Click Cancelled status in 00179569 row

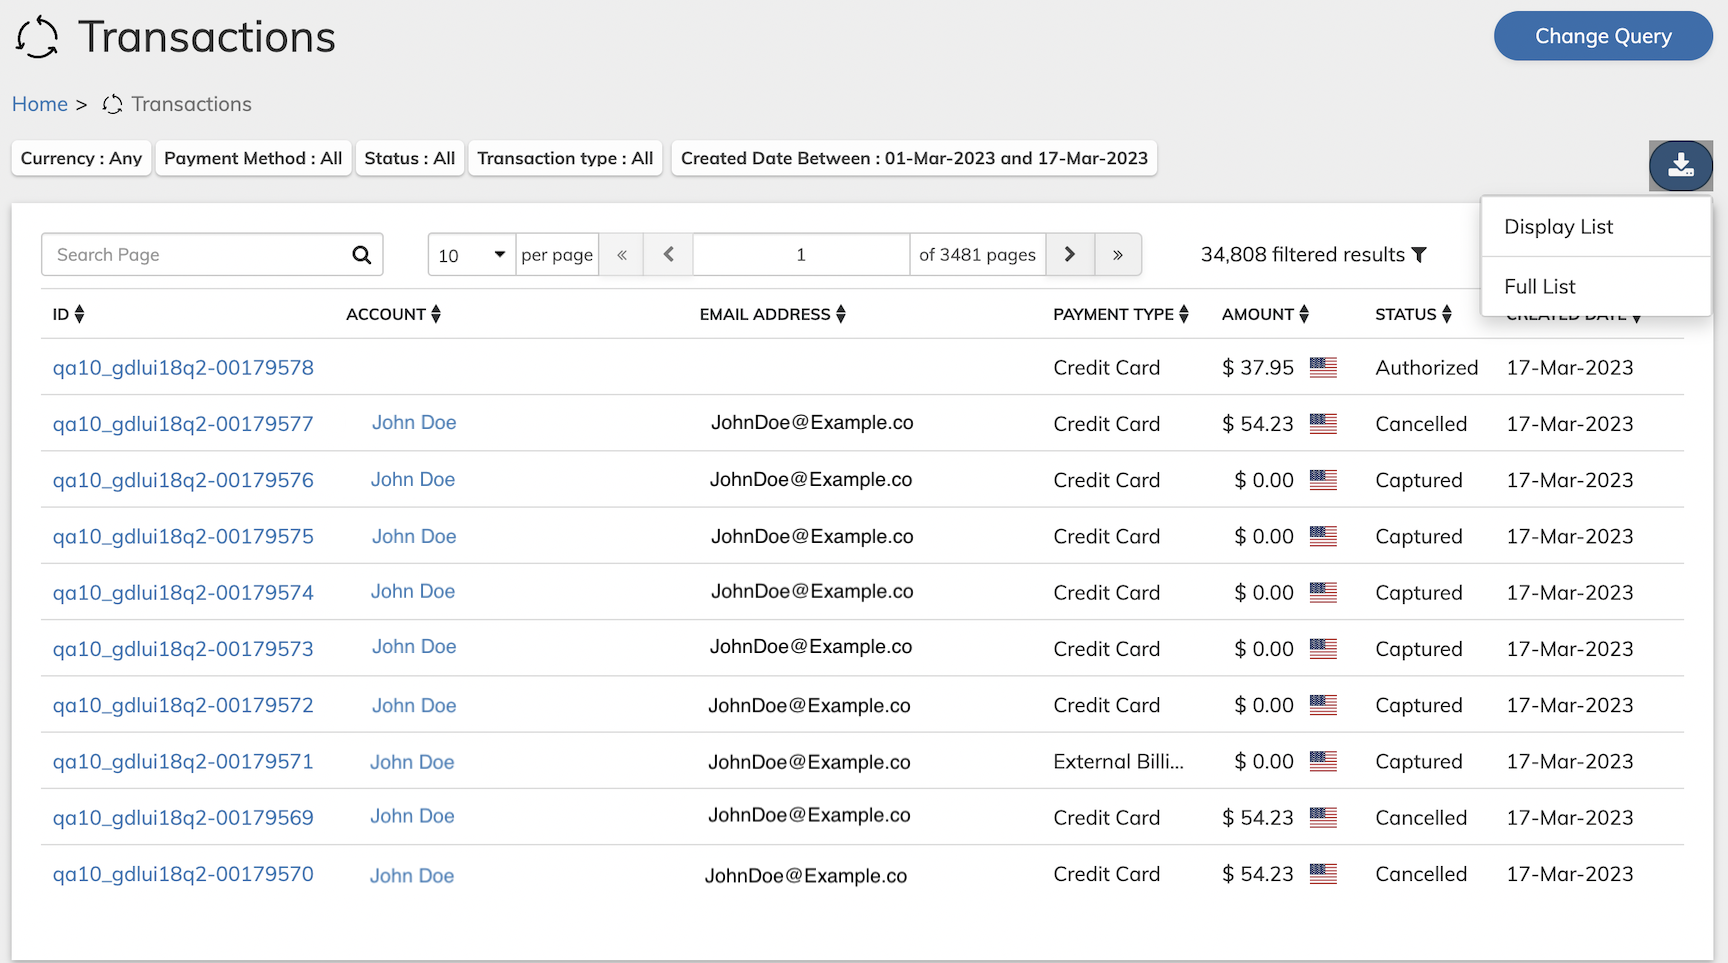[x=1421, y=818]
